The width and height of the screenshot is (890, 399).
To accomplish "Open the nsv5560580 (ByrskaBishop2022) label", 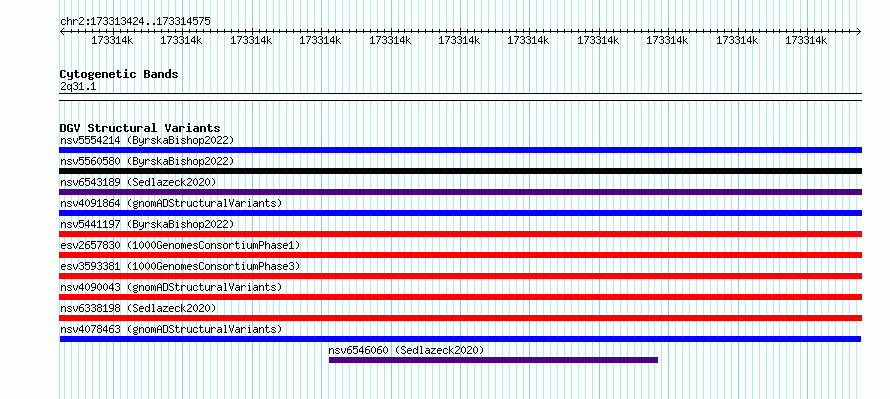I will click(146, 161).
